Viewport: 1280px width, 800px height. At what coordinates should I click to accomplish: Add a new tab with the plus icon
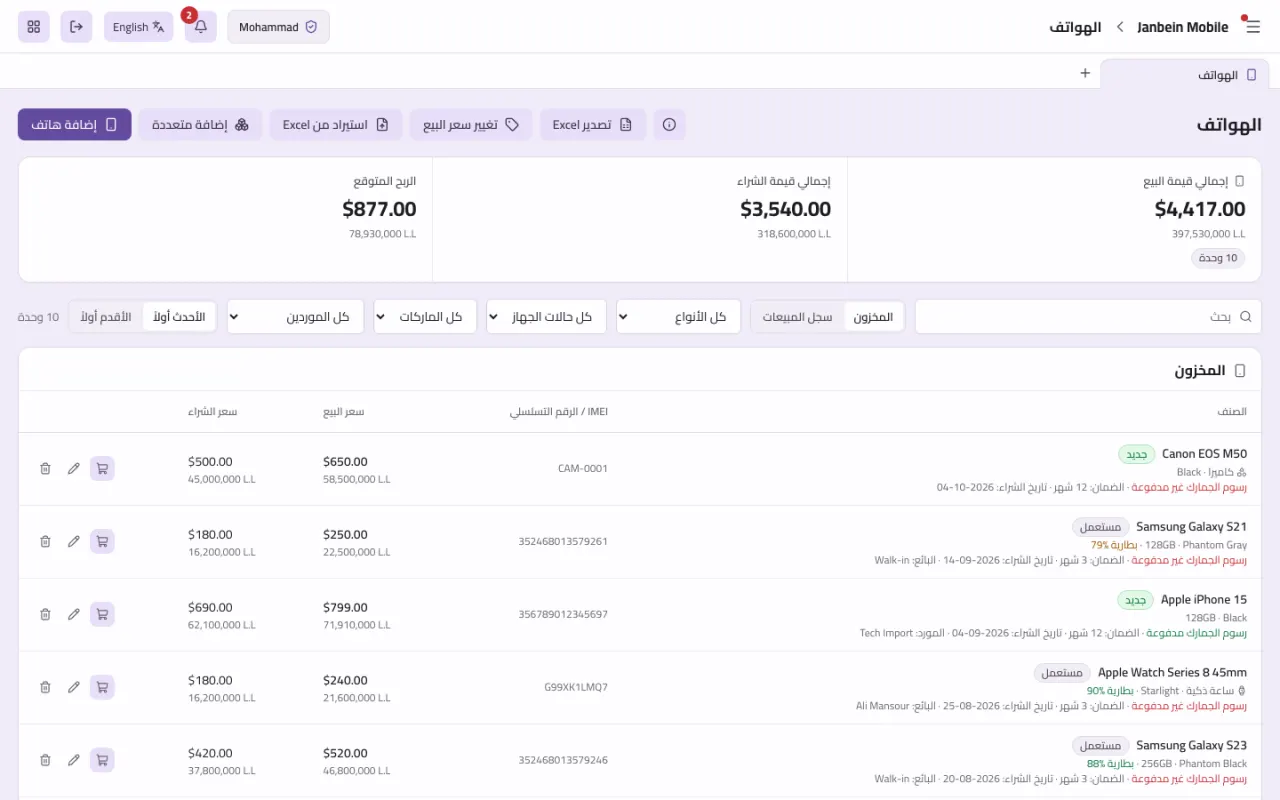click(x=1085, y=73)
